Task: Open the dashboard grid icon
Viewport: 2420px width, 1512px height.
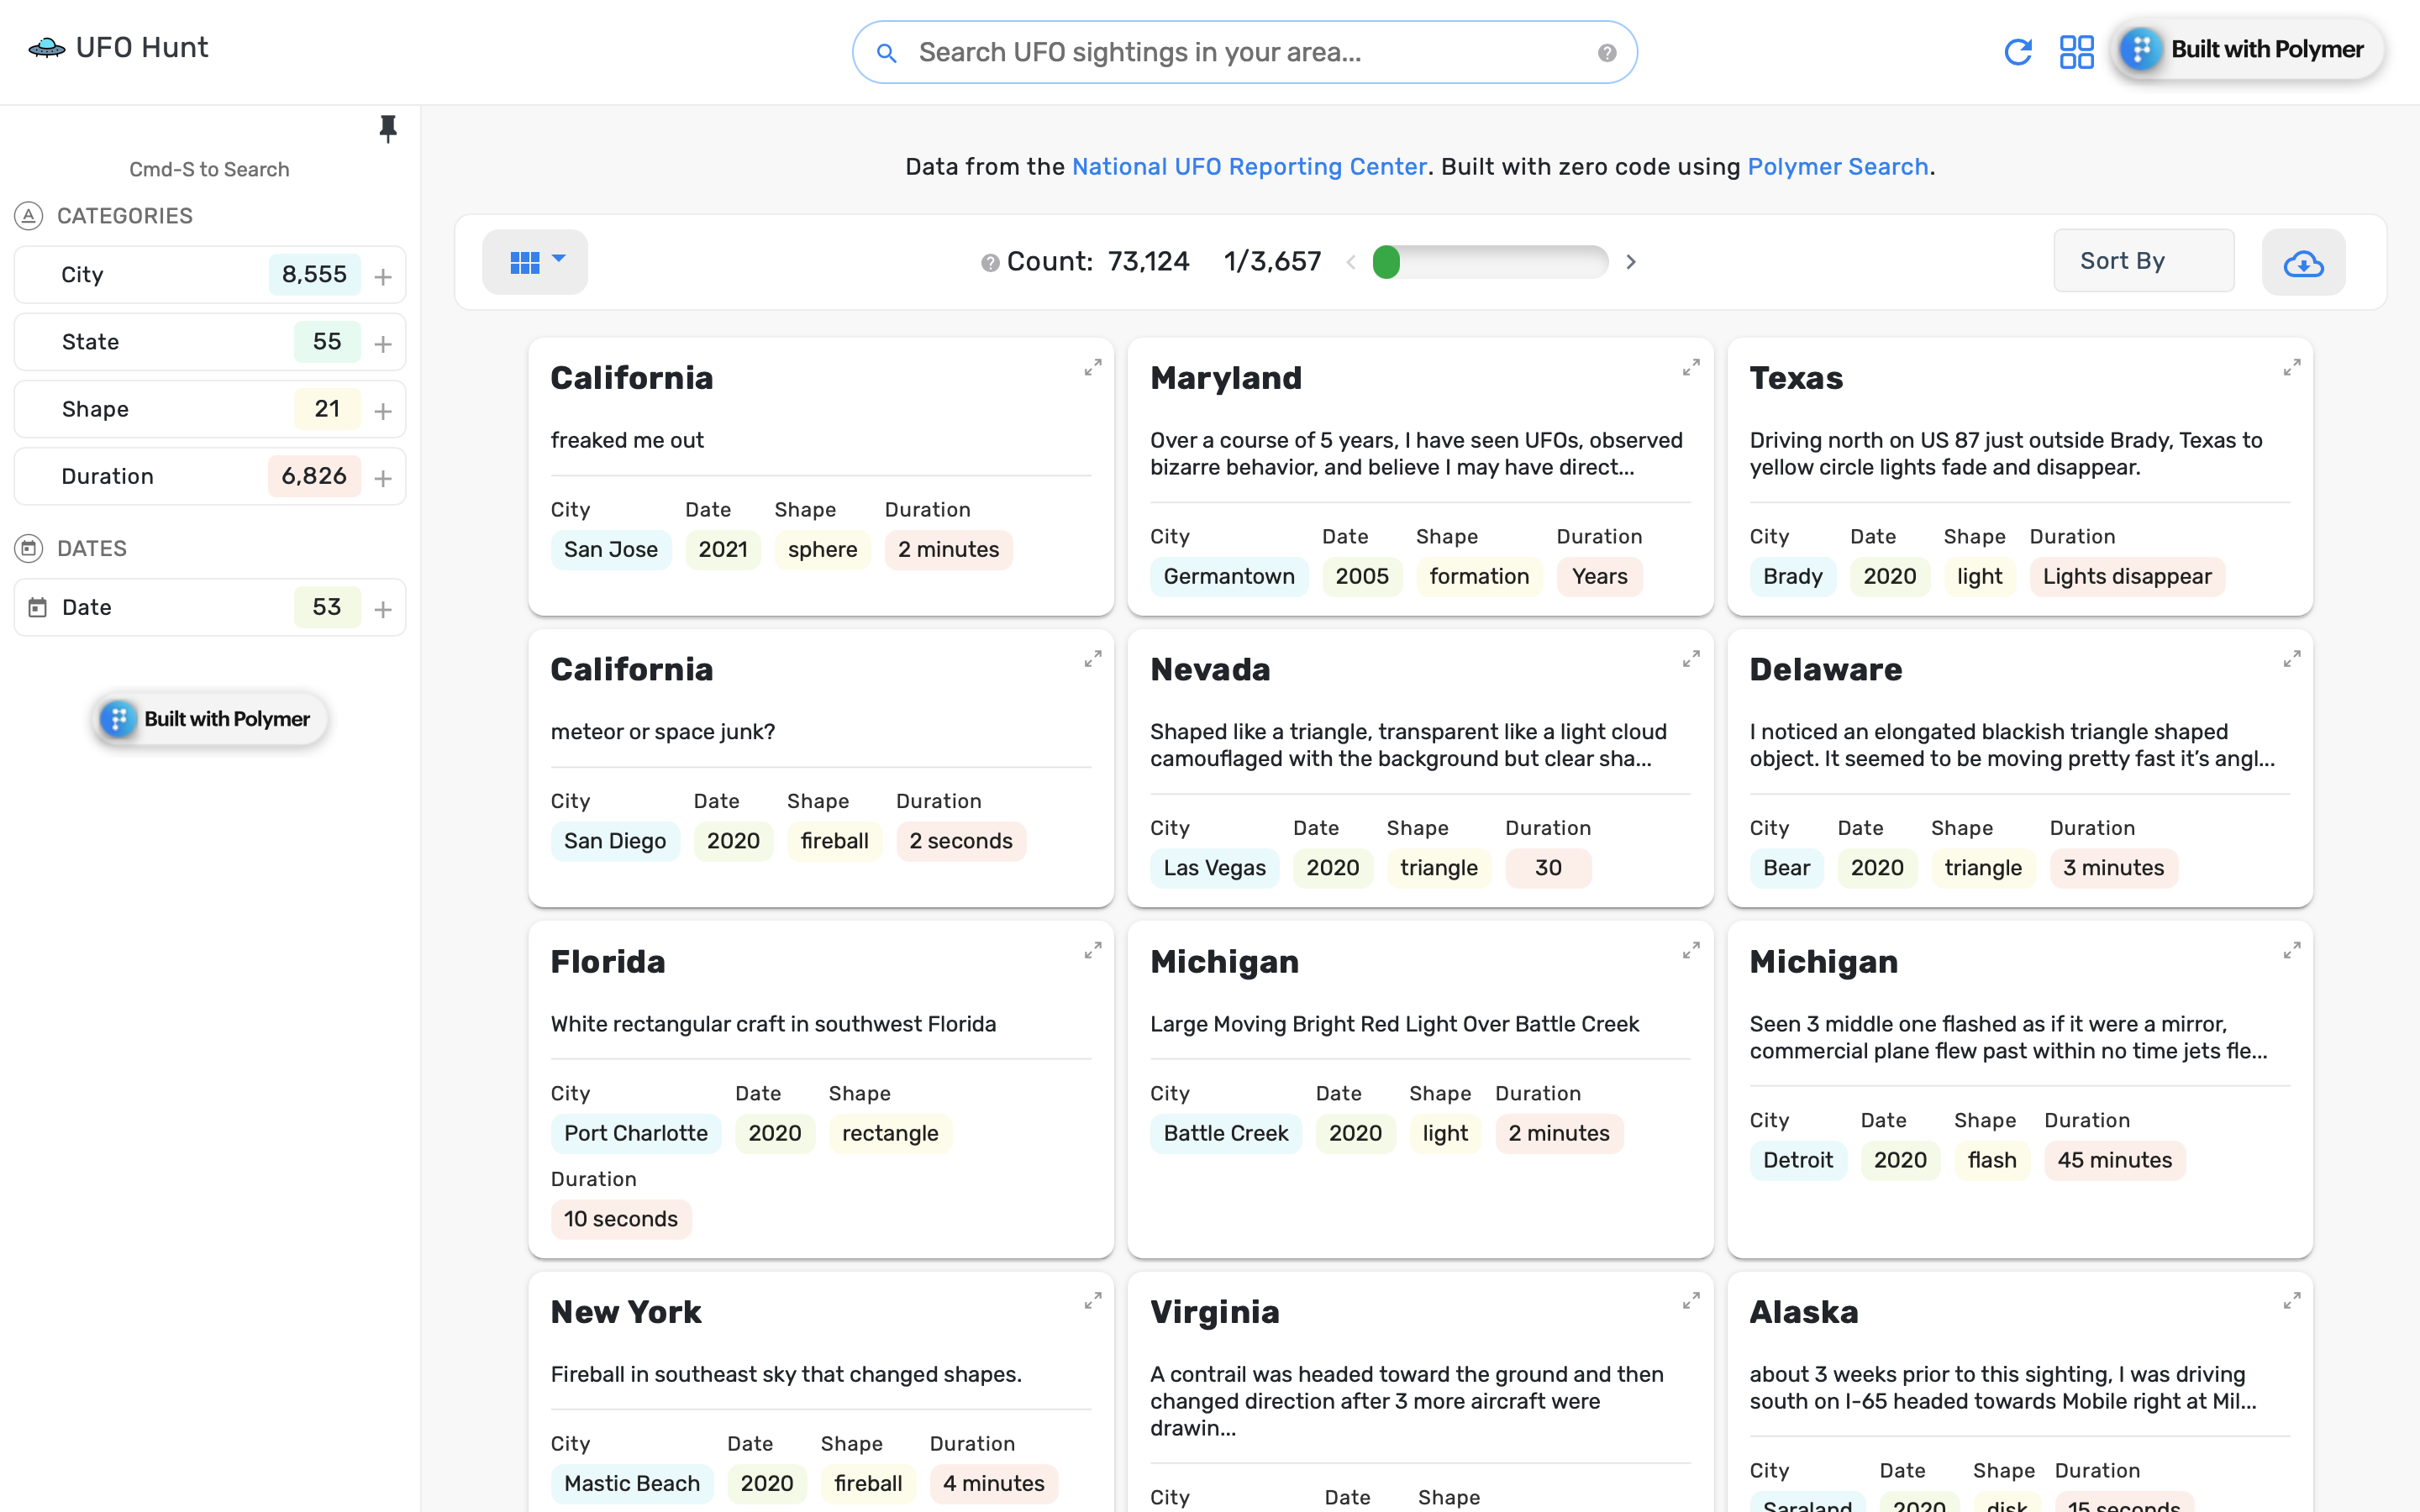Action: [2076, 51]
